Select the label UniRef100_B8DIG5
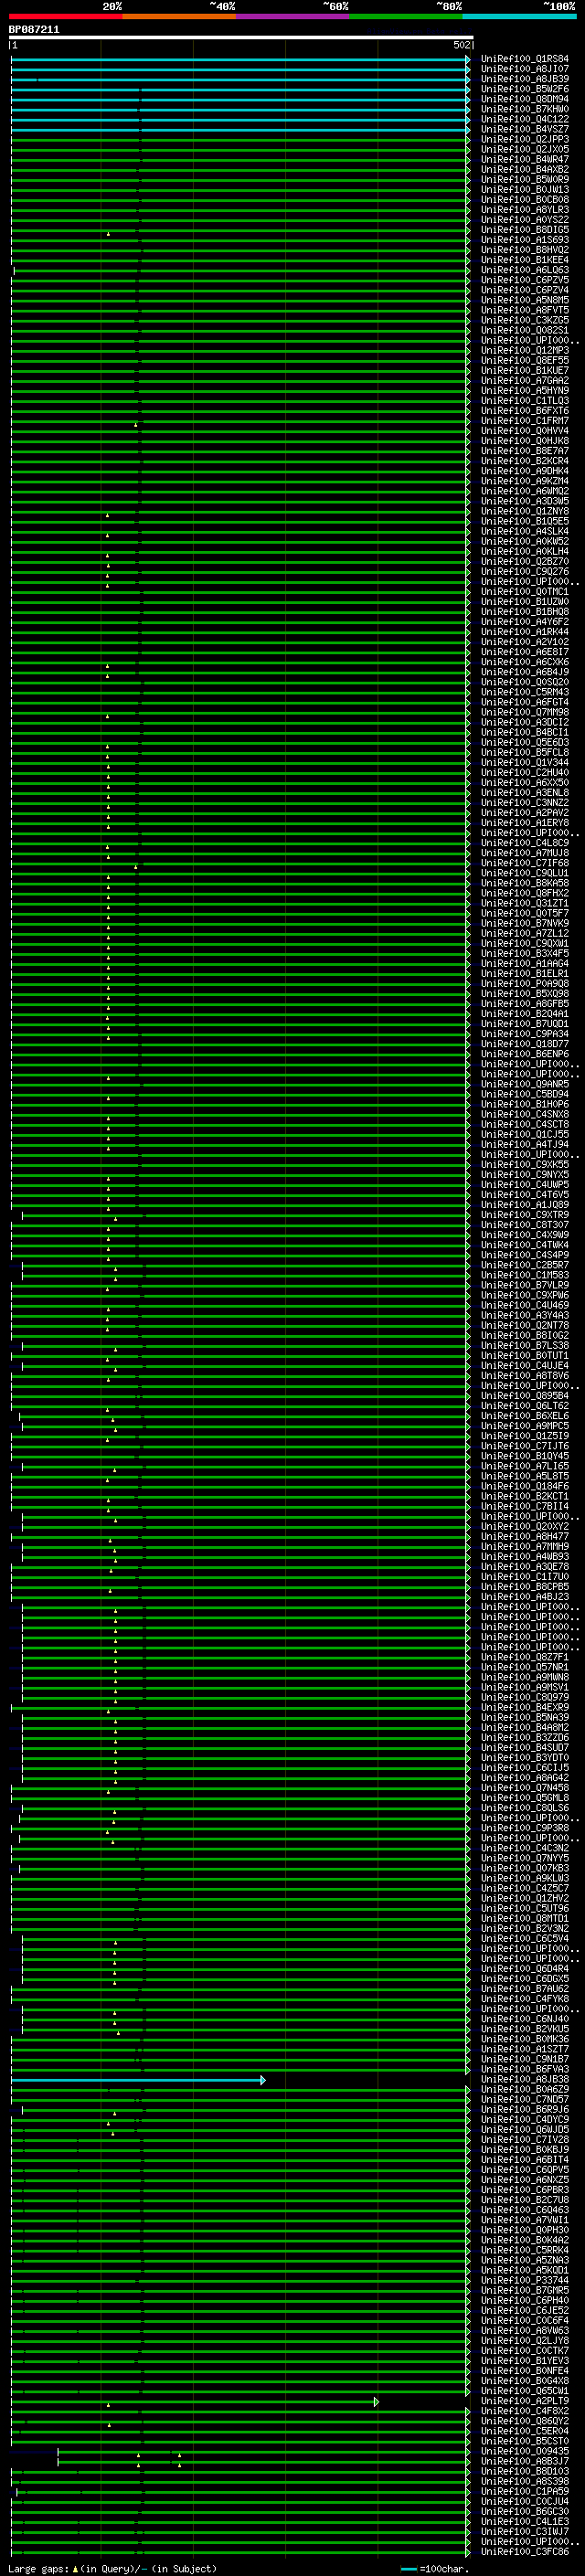 [525, 230]
